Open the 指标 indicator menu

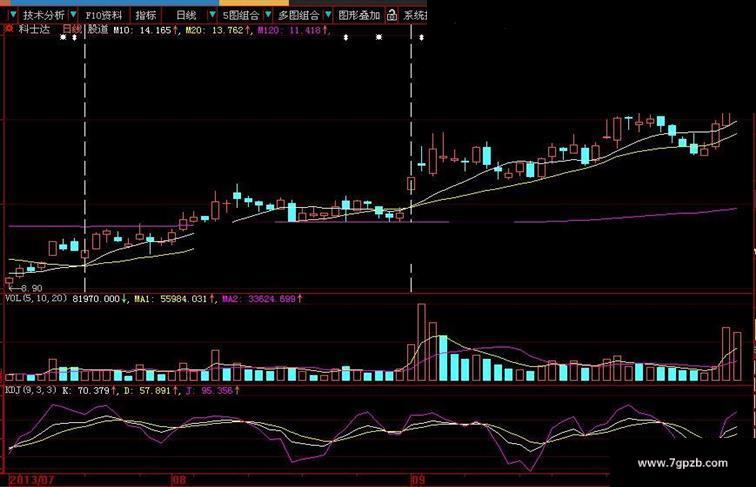click(146, 15)
